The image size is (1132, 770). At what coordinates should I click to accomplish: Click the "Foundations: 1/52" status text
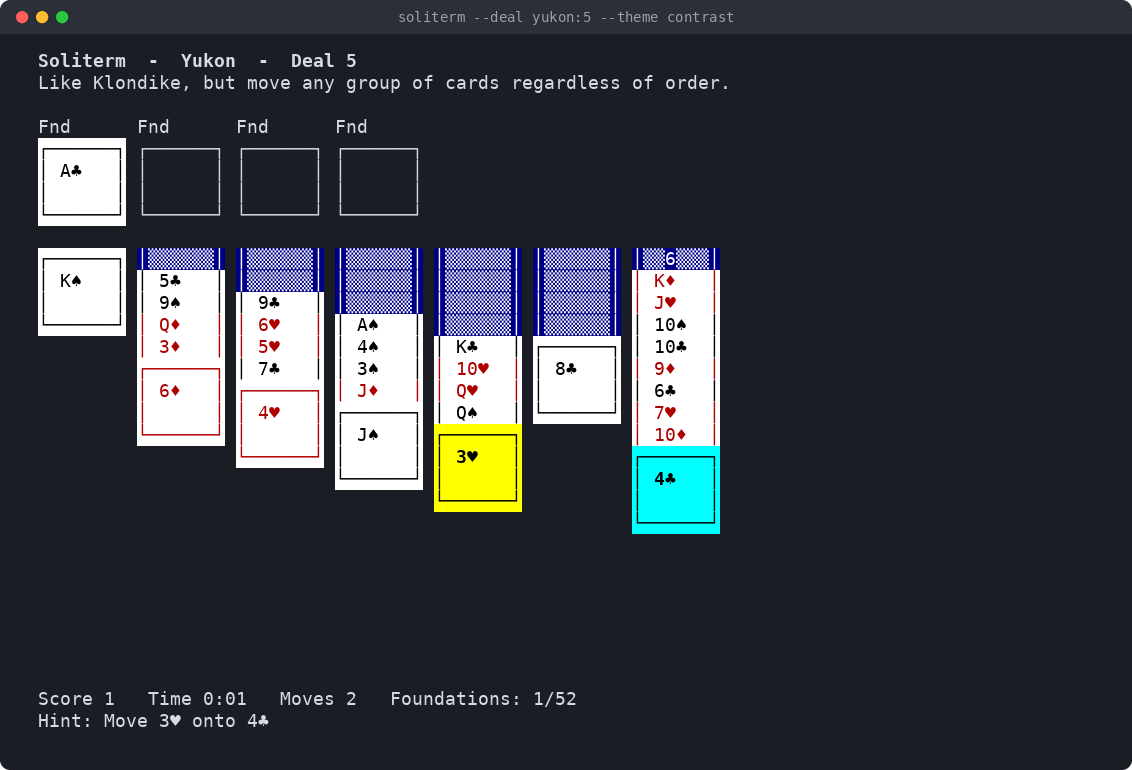pos(483,699)
